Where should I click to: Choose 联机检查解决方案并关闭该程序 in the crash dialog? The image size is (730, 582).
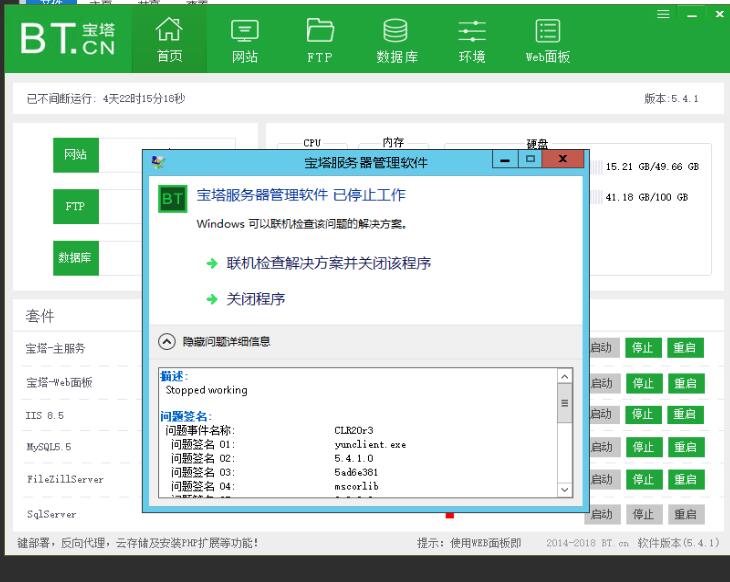(329, 264)
